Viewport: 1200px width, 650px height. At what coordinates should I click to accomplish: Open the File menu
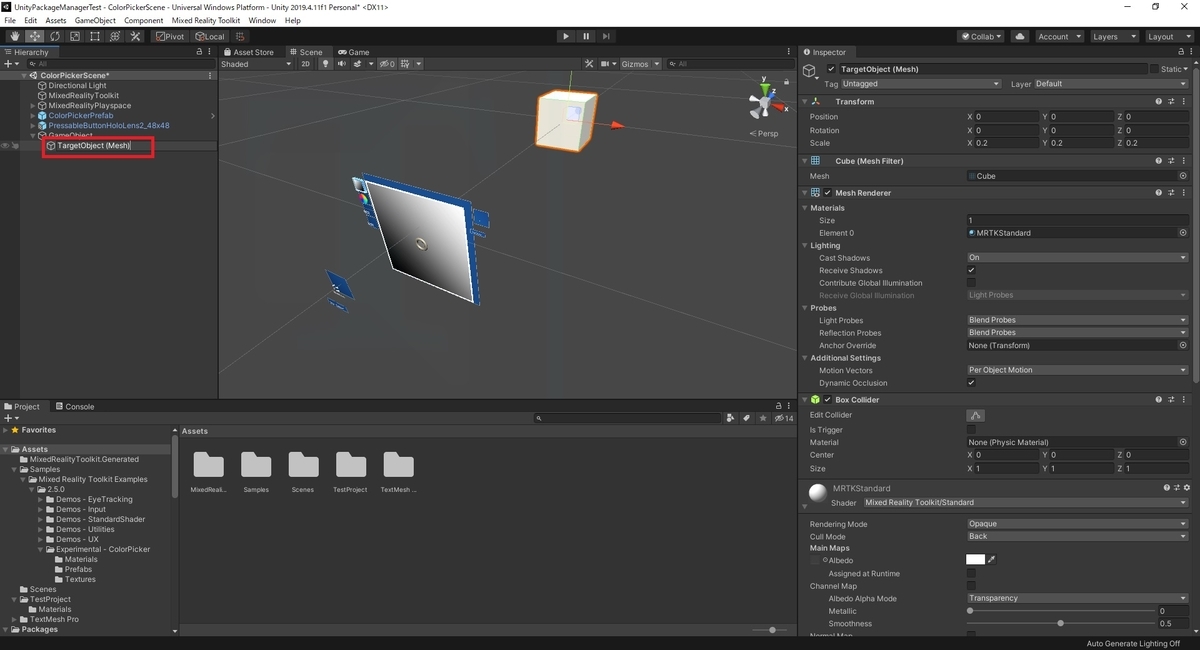(11, 20)
